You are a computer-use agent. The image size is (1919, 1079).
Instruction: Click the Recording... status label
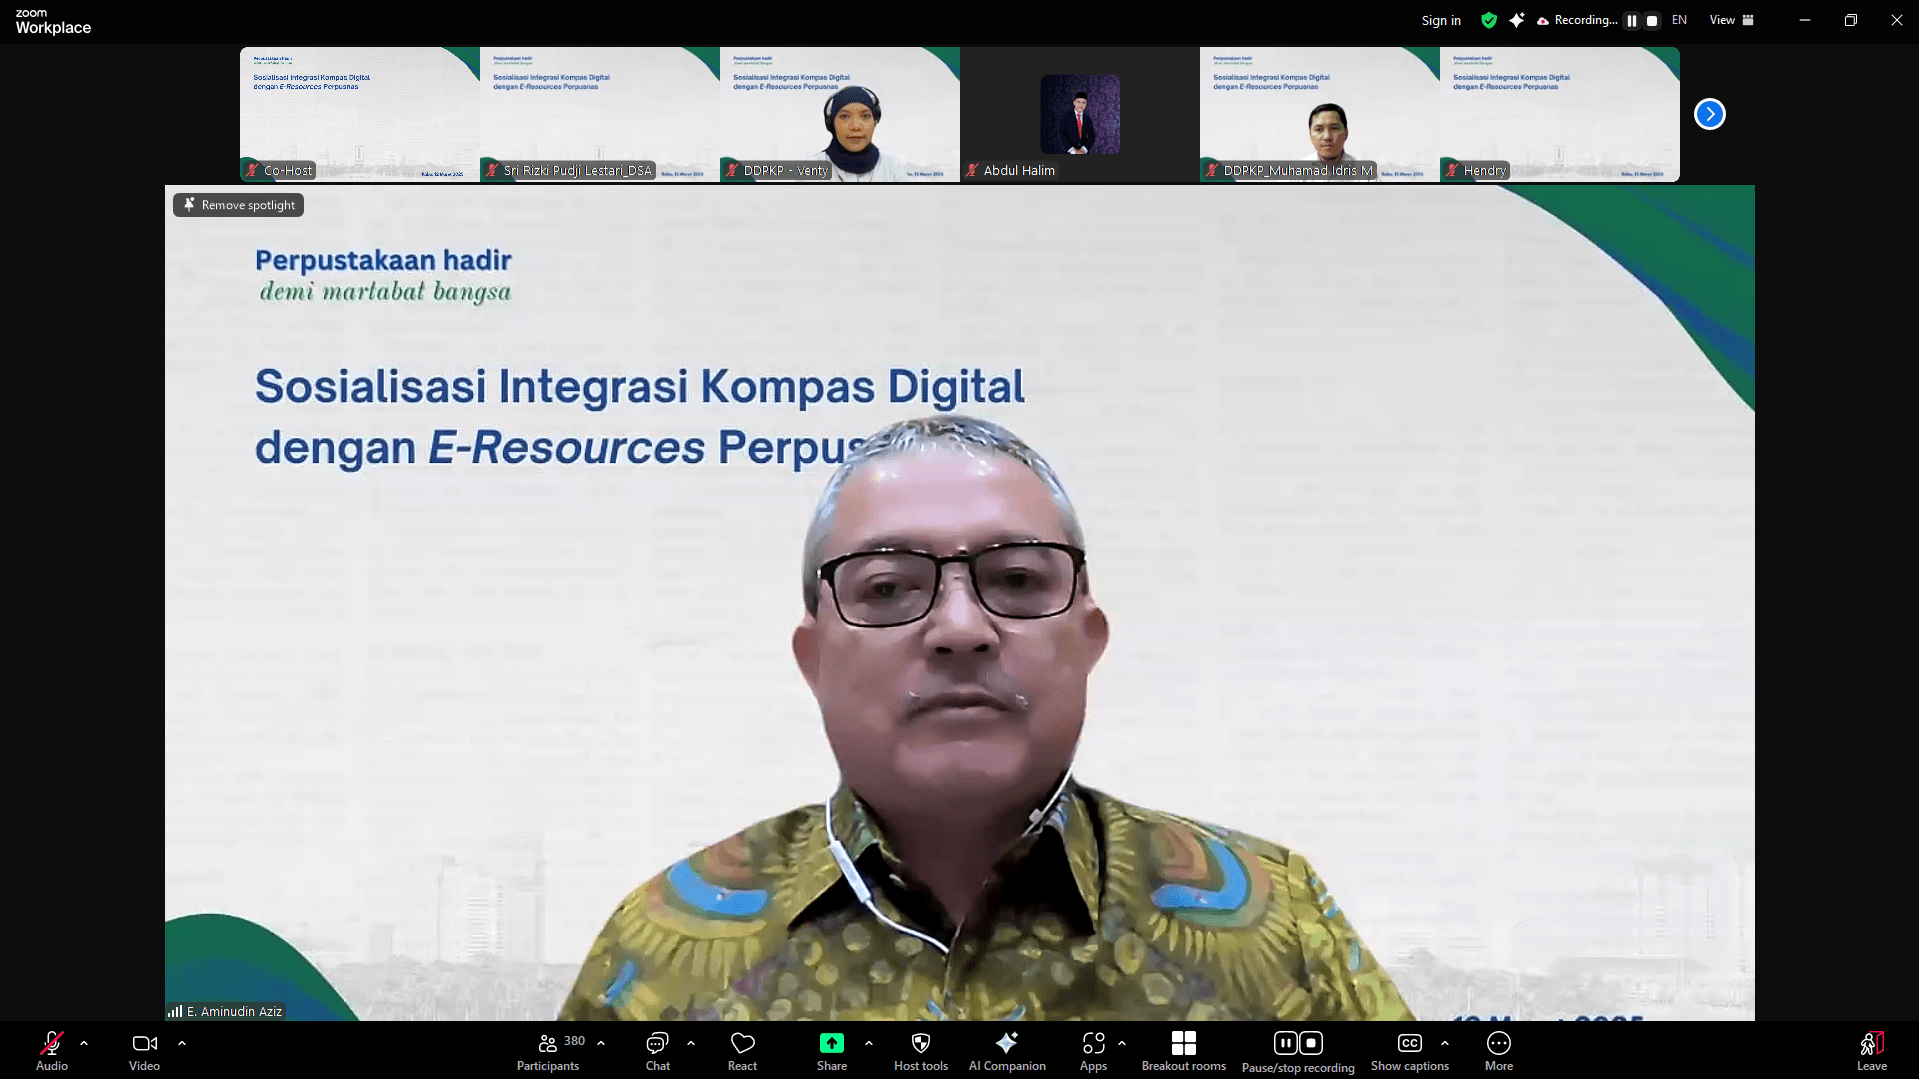point(1585,20)
